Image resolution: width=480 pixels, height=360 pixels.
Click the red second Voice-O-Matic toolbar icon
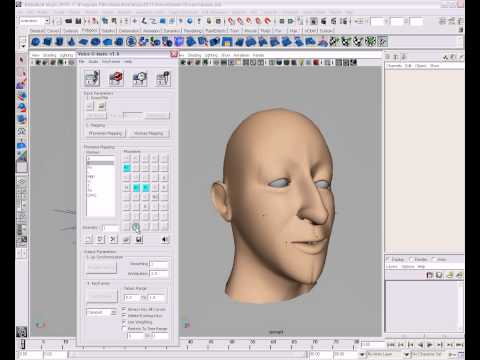click(x=116, y=79)
